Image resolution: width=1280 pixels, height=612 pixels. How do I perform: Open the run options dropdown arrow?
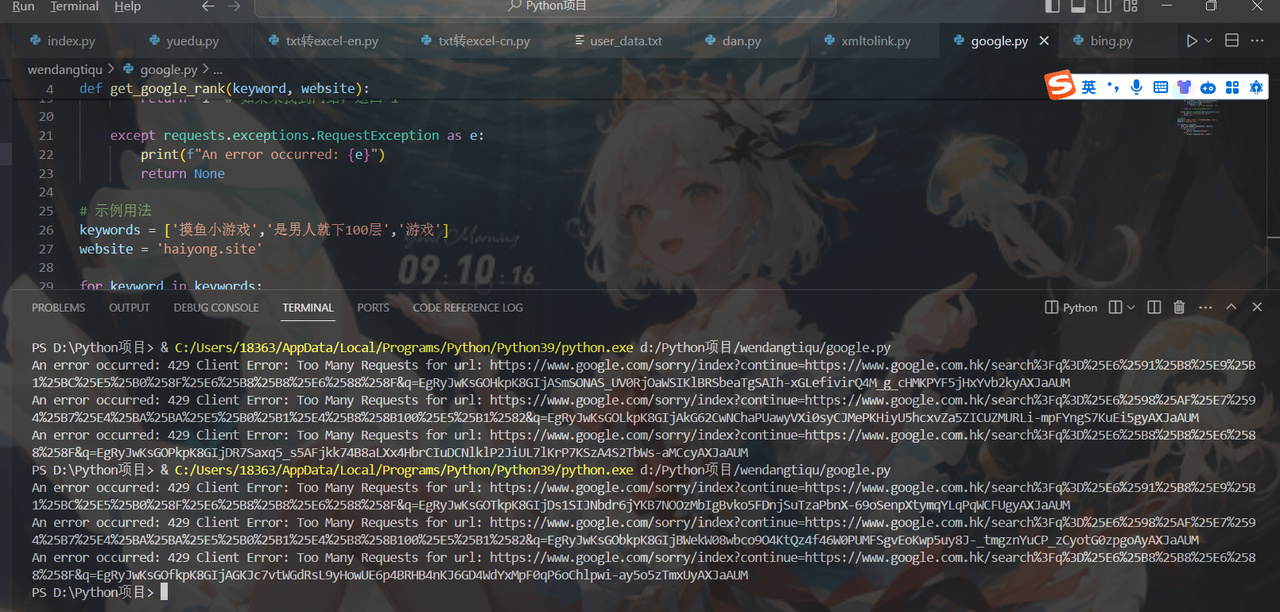point(1208,41)
